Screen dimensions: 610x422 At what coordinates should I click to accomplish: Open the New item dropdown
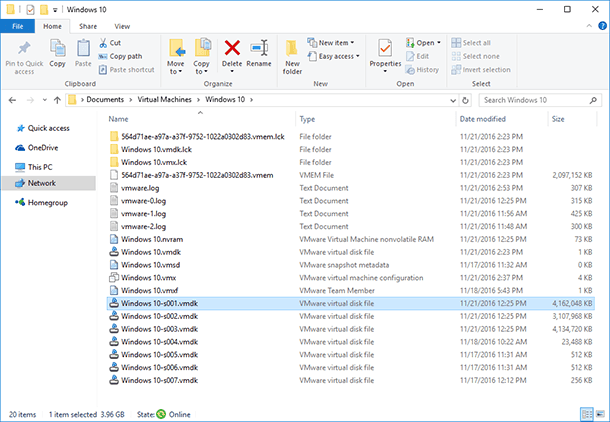(x=331, y=43)
